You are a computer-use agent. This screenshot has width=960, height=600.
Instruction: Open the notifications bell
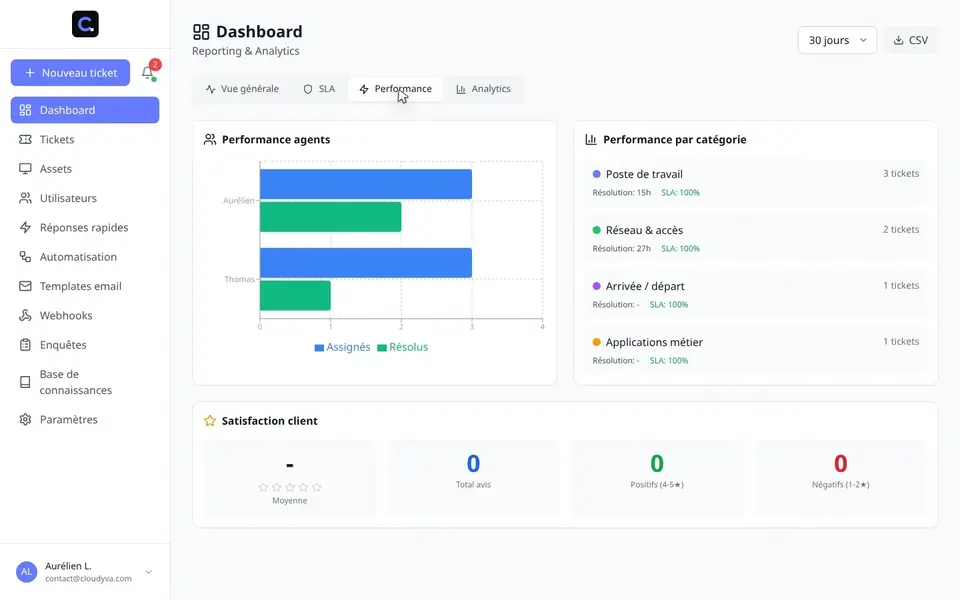(148, 73)
